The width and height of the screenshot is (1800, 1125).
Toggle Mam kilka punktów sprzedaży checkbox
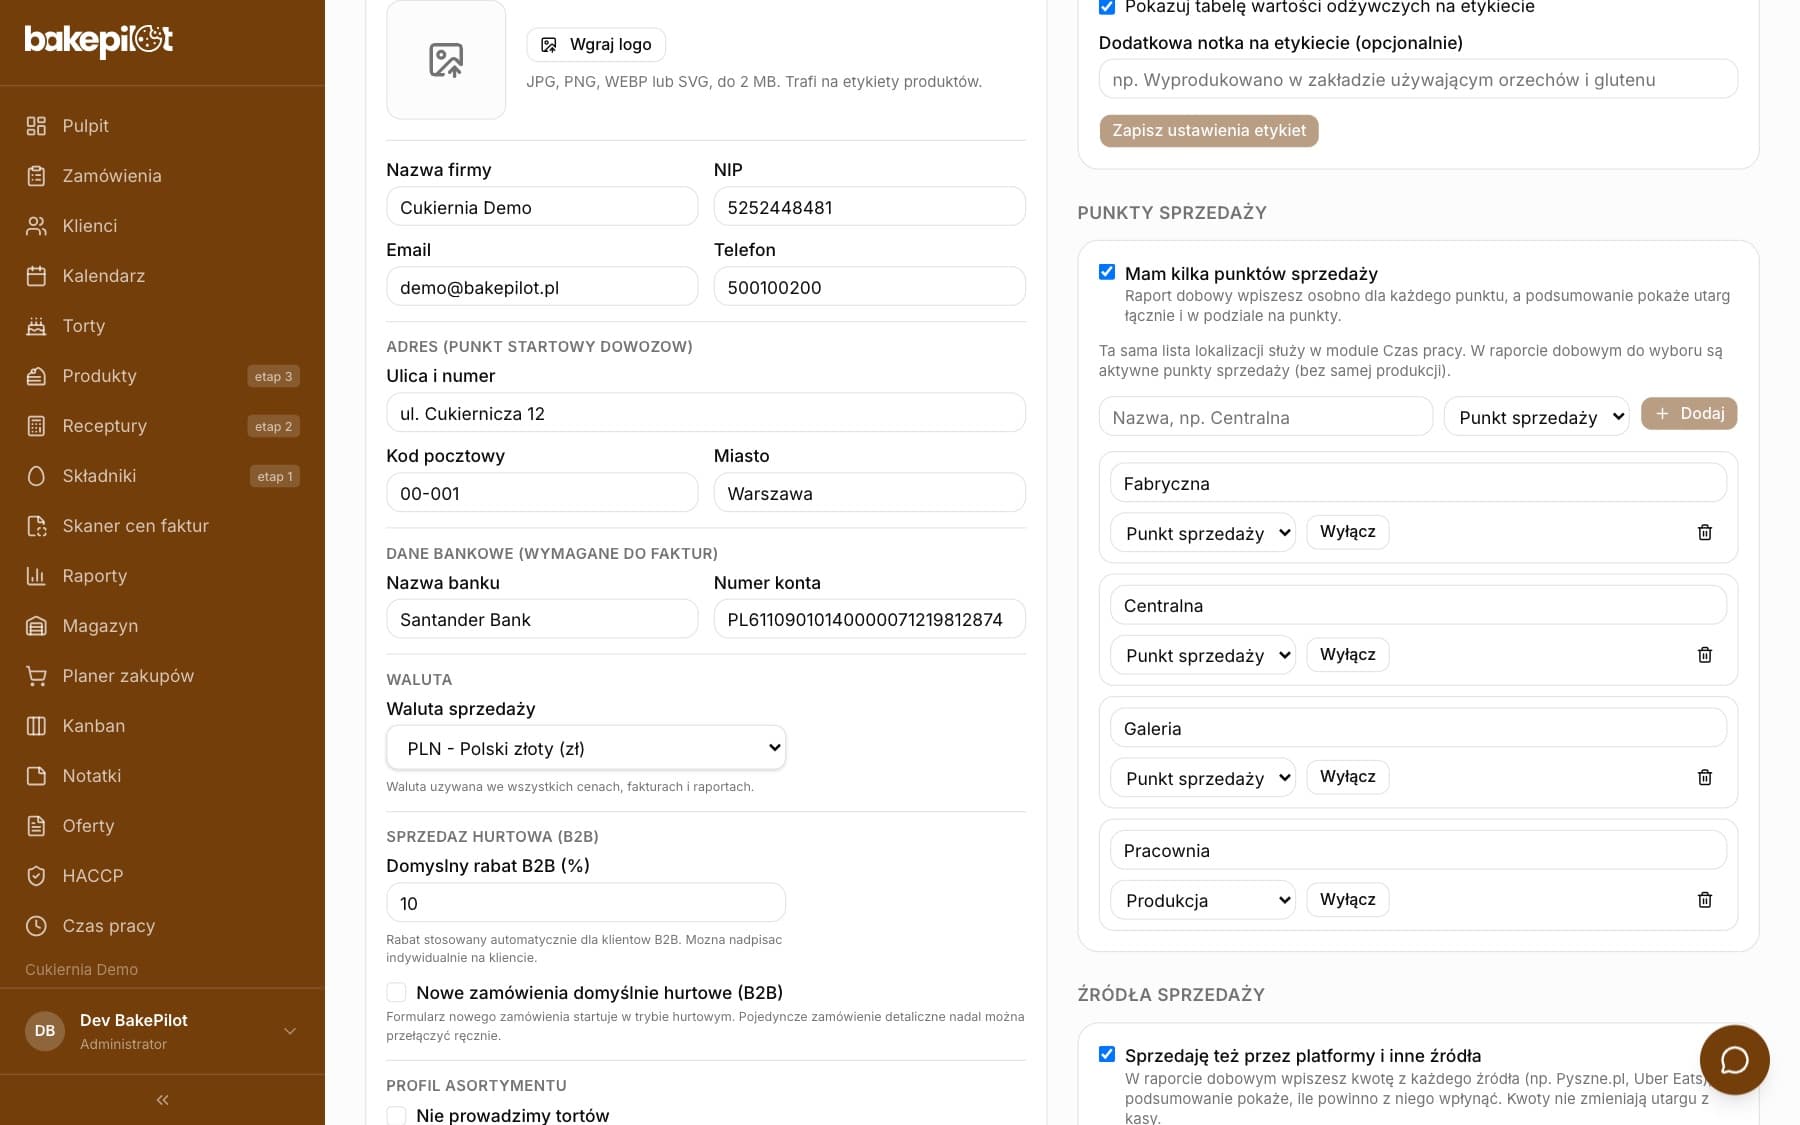click(1107, 272)
